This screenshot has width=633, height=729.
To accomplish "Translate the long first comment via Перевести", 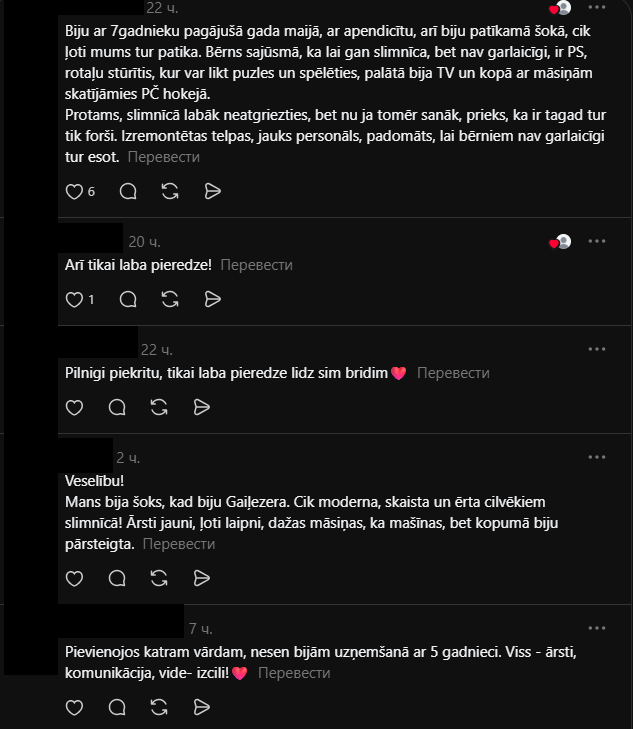I will tap(164, 157).
